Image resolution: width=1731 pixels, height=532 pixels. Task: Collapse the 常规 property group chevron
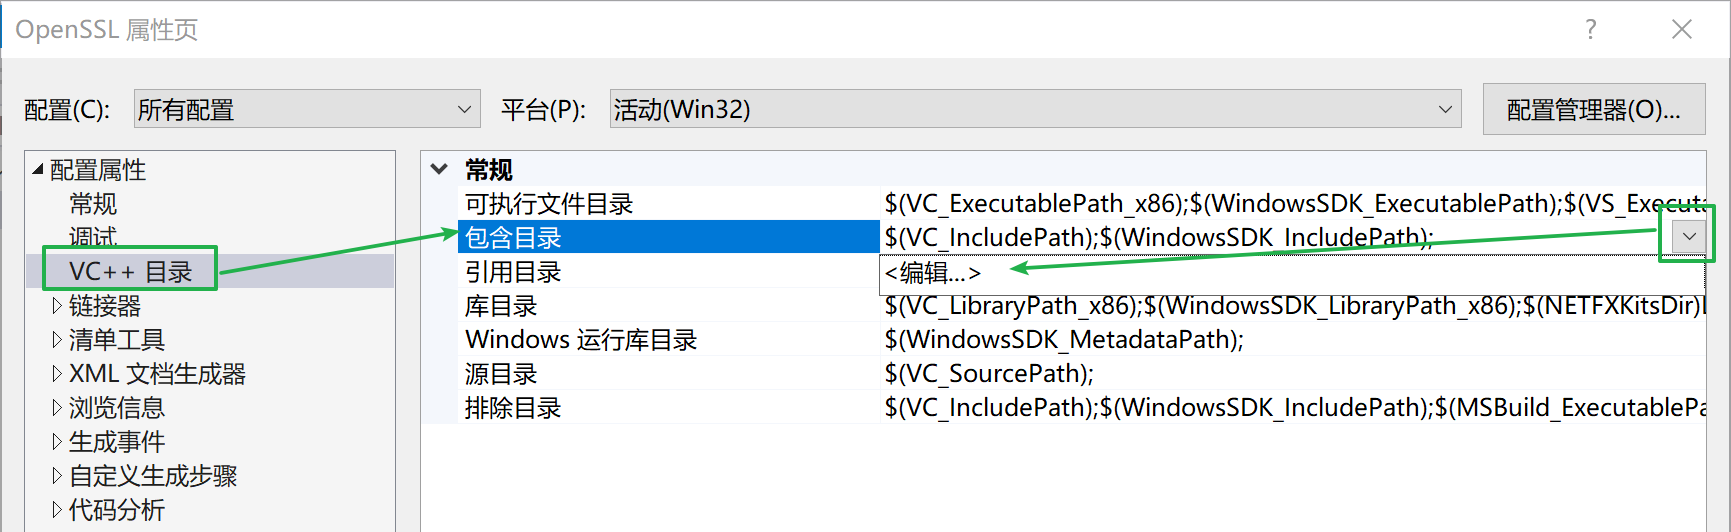point(439,169)
